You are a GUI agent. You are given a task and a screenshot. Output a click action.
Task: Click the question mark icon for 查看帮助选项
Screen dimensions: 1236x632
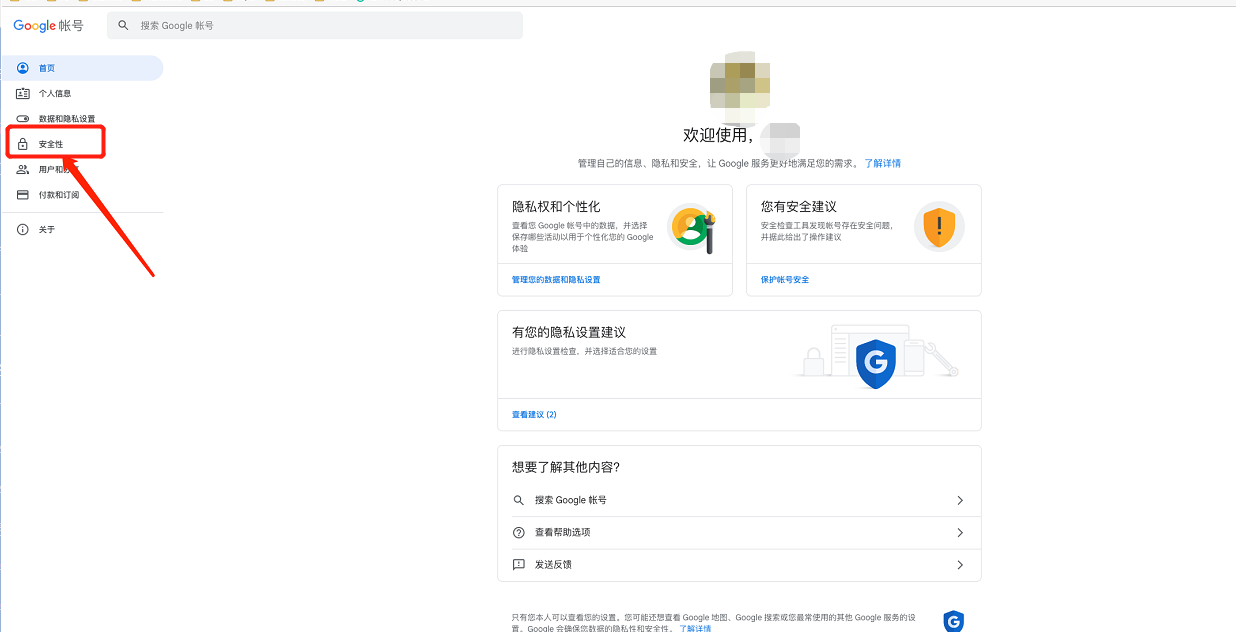(519, 532)
